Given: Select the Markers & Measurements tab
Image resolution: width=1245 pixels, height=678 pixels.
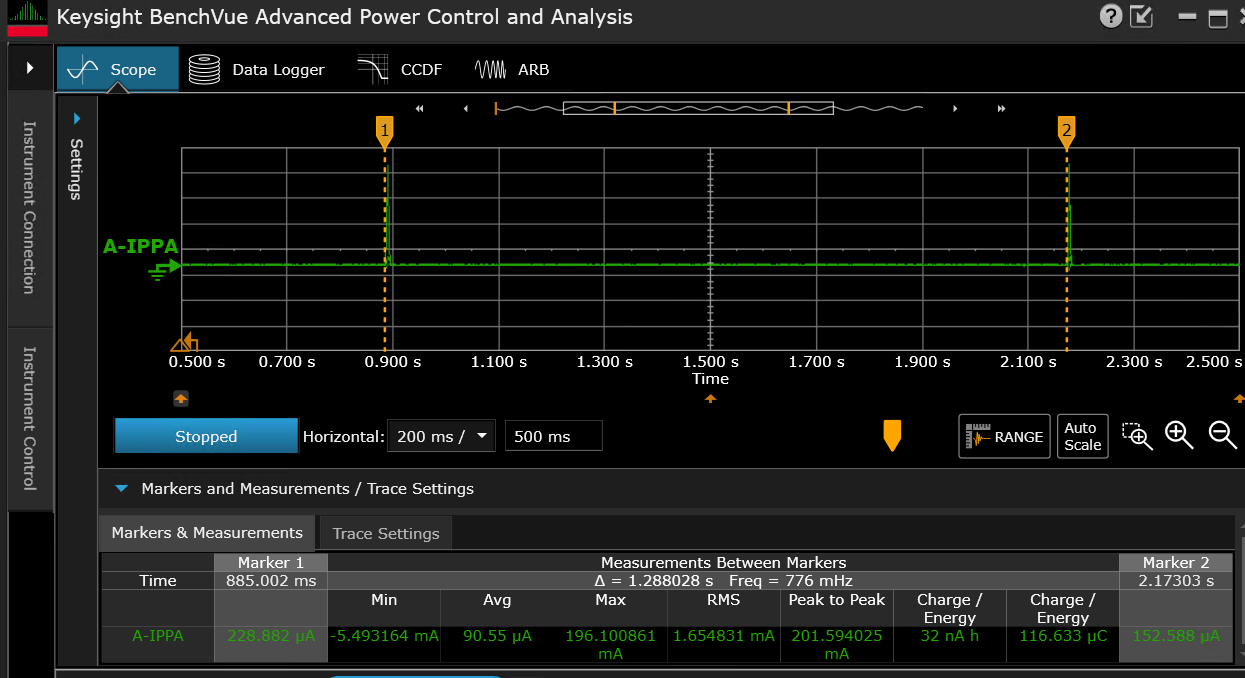Looking at the screenshot, I should coord(207,533).
